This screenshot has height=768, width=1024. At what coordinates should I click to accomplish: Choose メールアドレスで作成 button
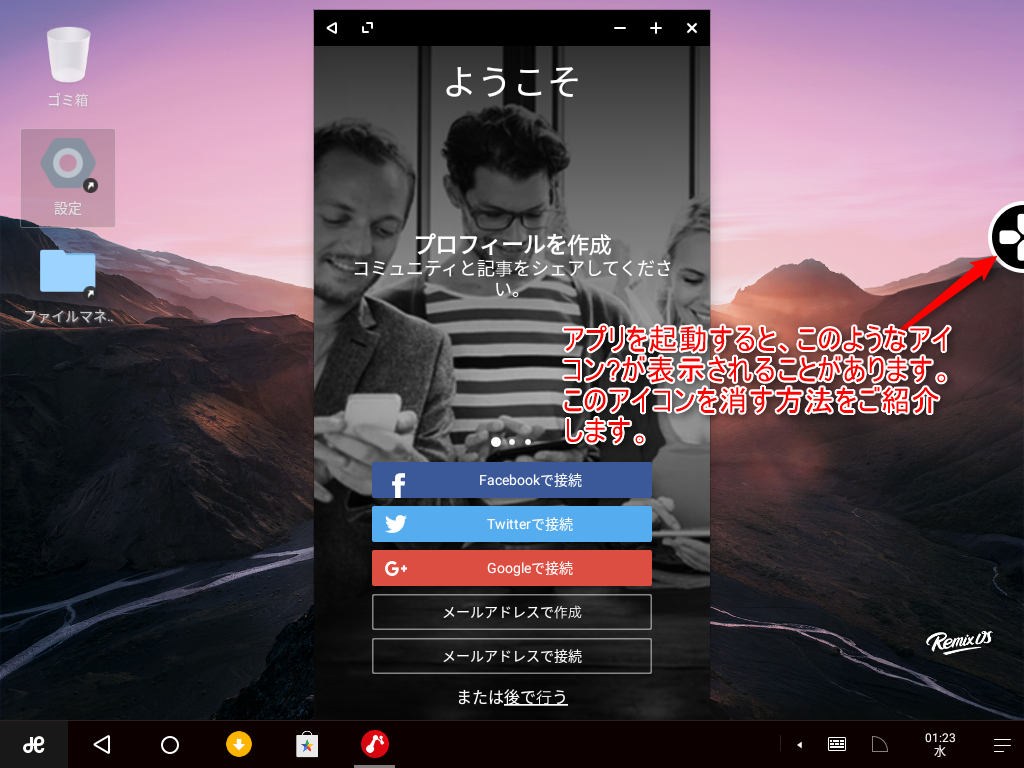tap(512, 612)
